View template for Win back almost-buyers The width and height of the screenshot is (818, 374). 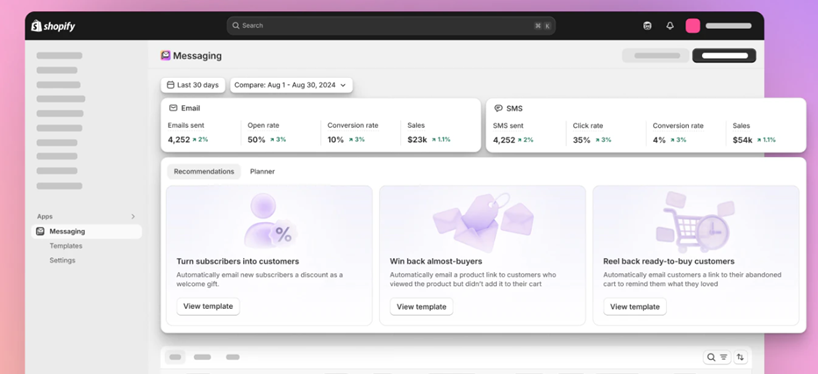(422, 307)
